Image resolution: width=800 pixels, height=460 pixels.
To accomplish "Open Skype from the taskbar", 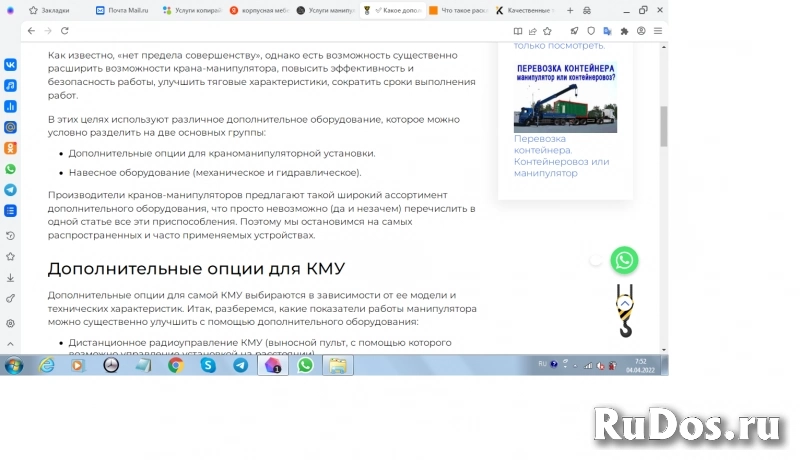I will pyautogui.click(x=208, y=366).
